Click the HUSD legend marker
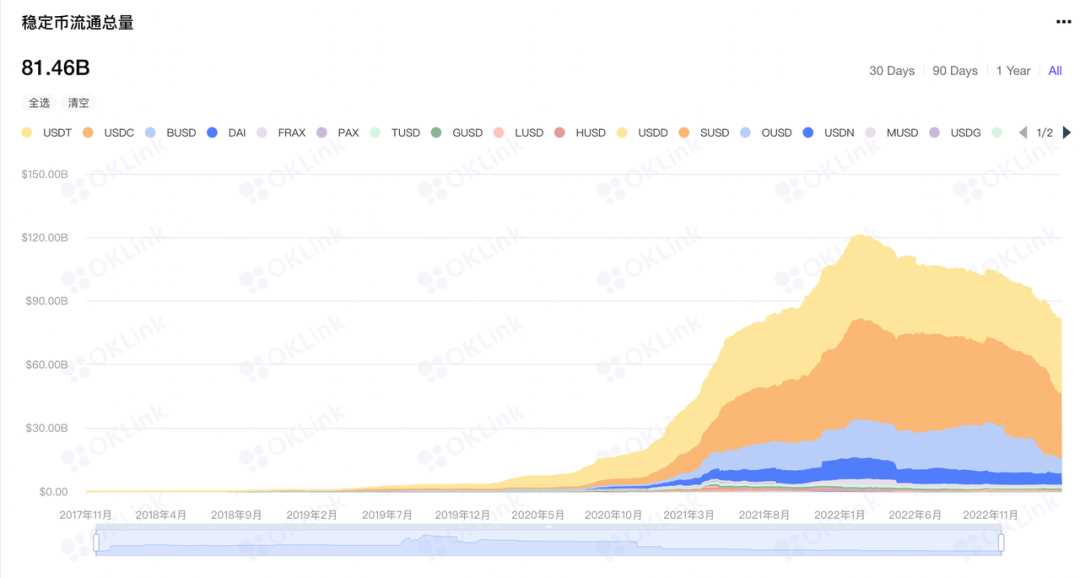 (x=560, y=132)
